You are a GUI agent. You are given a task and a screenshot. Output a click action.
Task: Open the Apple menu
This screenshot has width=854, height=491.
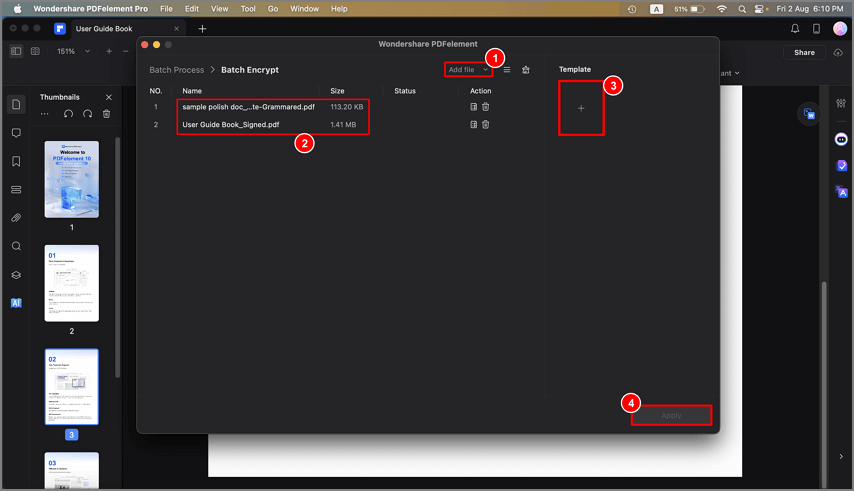click(x=17, y=9)
